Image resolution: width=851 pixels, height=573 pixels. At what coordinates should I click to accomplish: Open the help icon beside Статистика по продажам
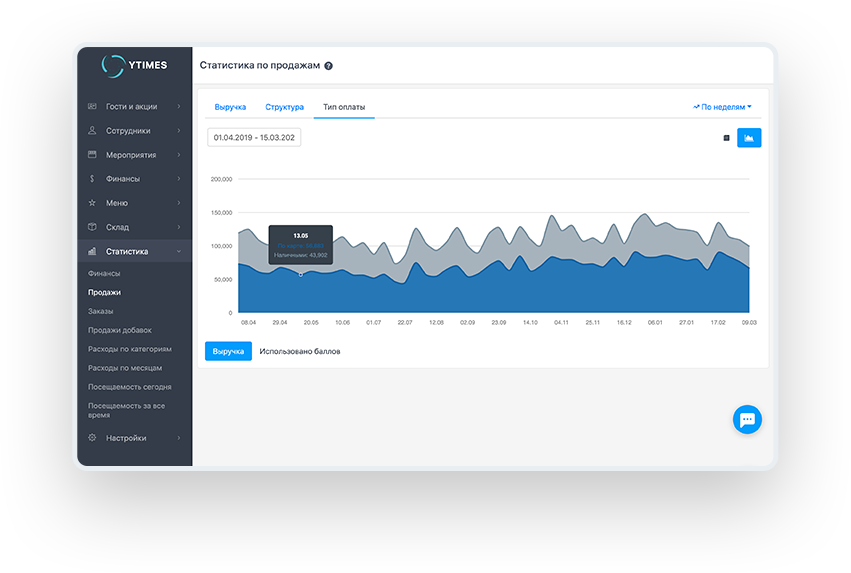tap(328, 66)
